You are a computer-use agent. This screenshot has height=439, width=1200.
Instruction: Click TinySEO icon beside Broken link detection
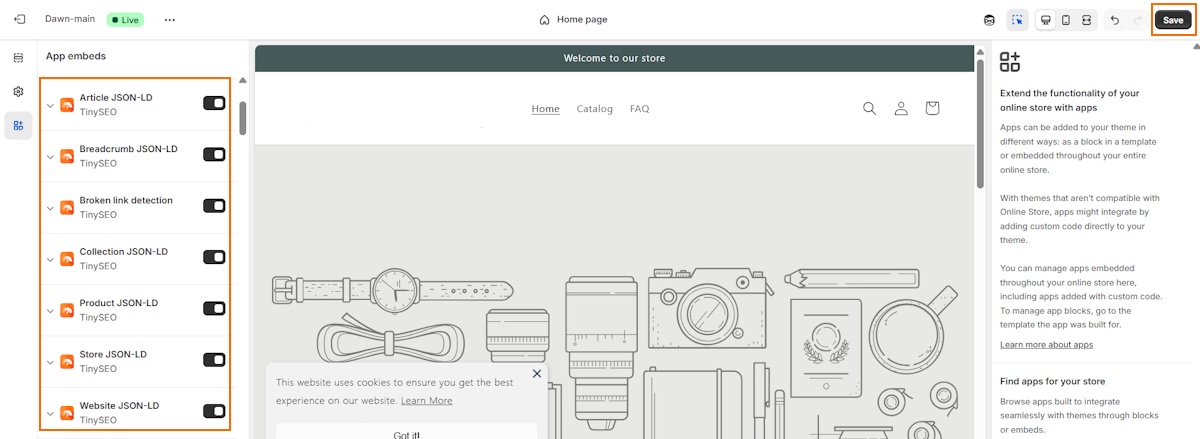pyautogui.click(x=67, y=207)
